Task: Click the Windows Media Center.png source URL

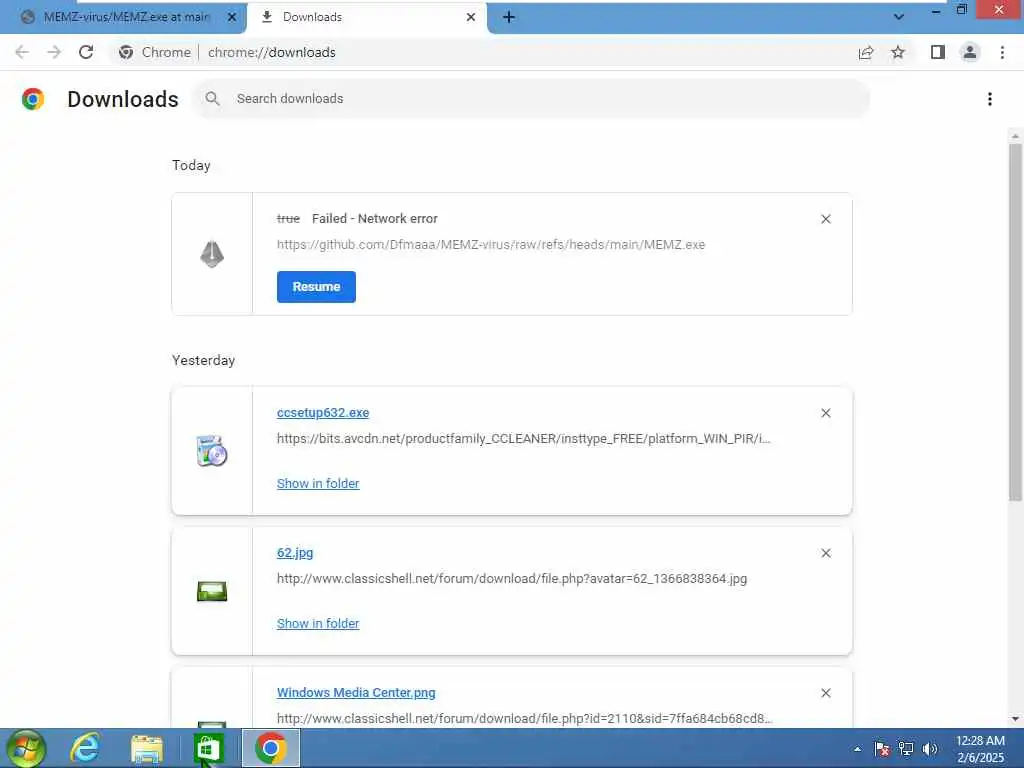Action: coord(524,718)
